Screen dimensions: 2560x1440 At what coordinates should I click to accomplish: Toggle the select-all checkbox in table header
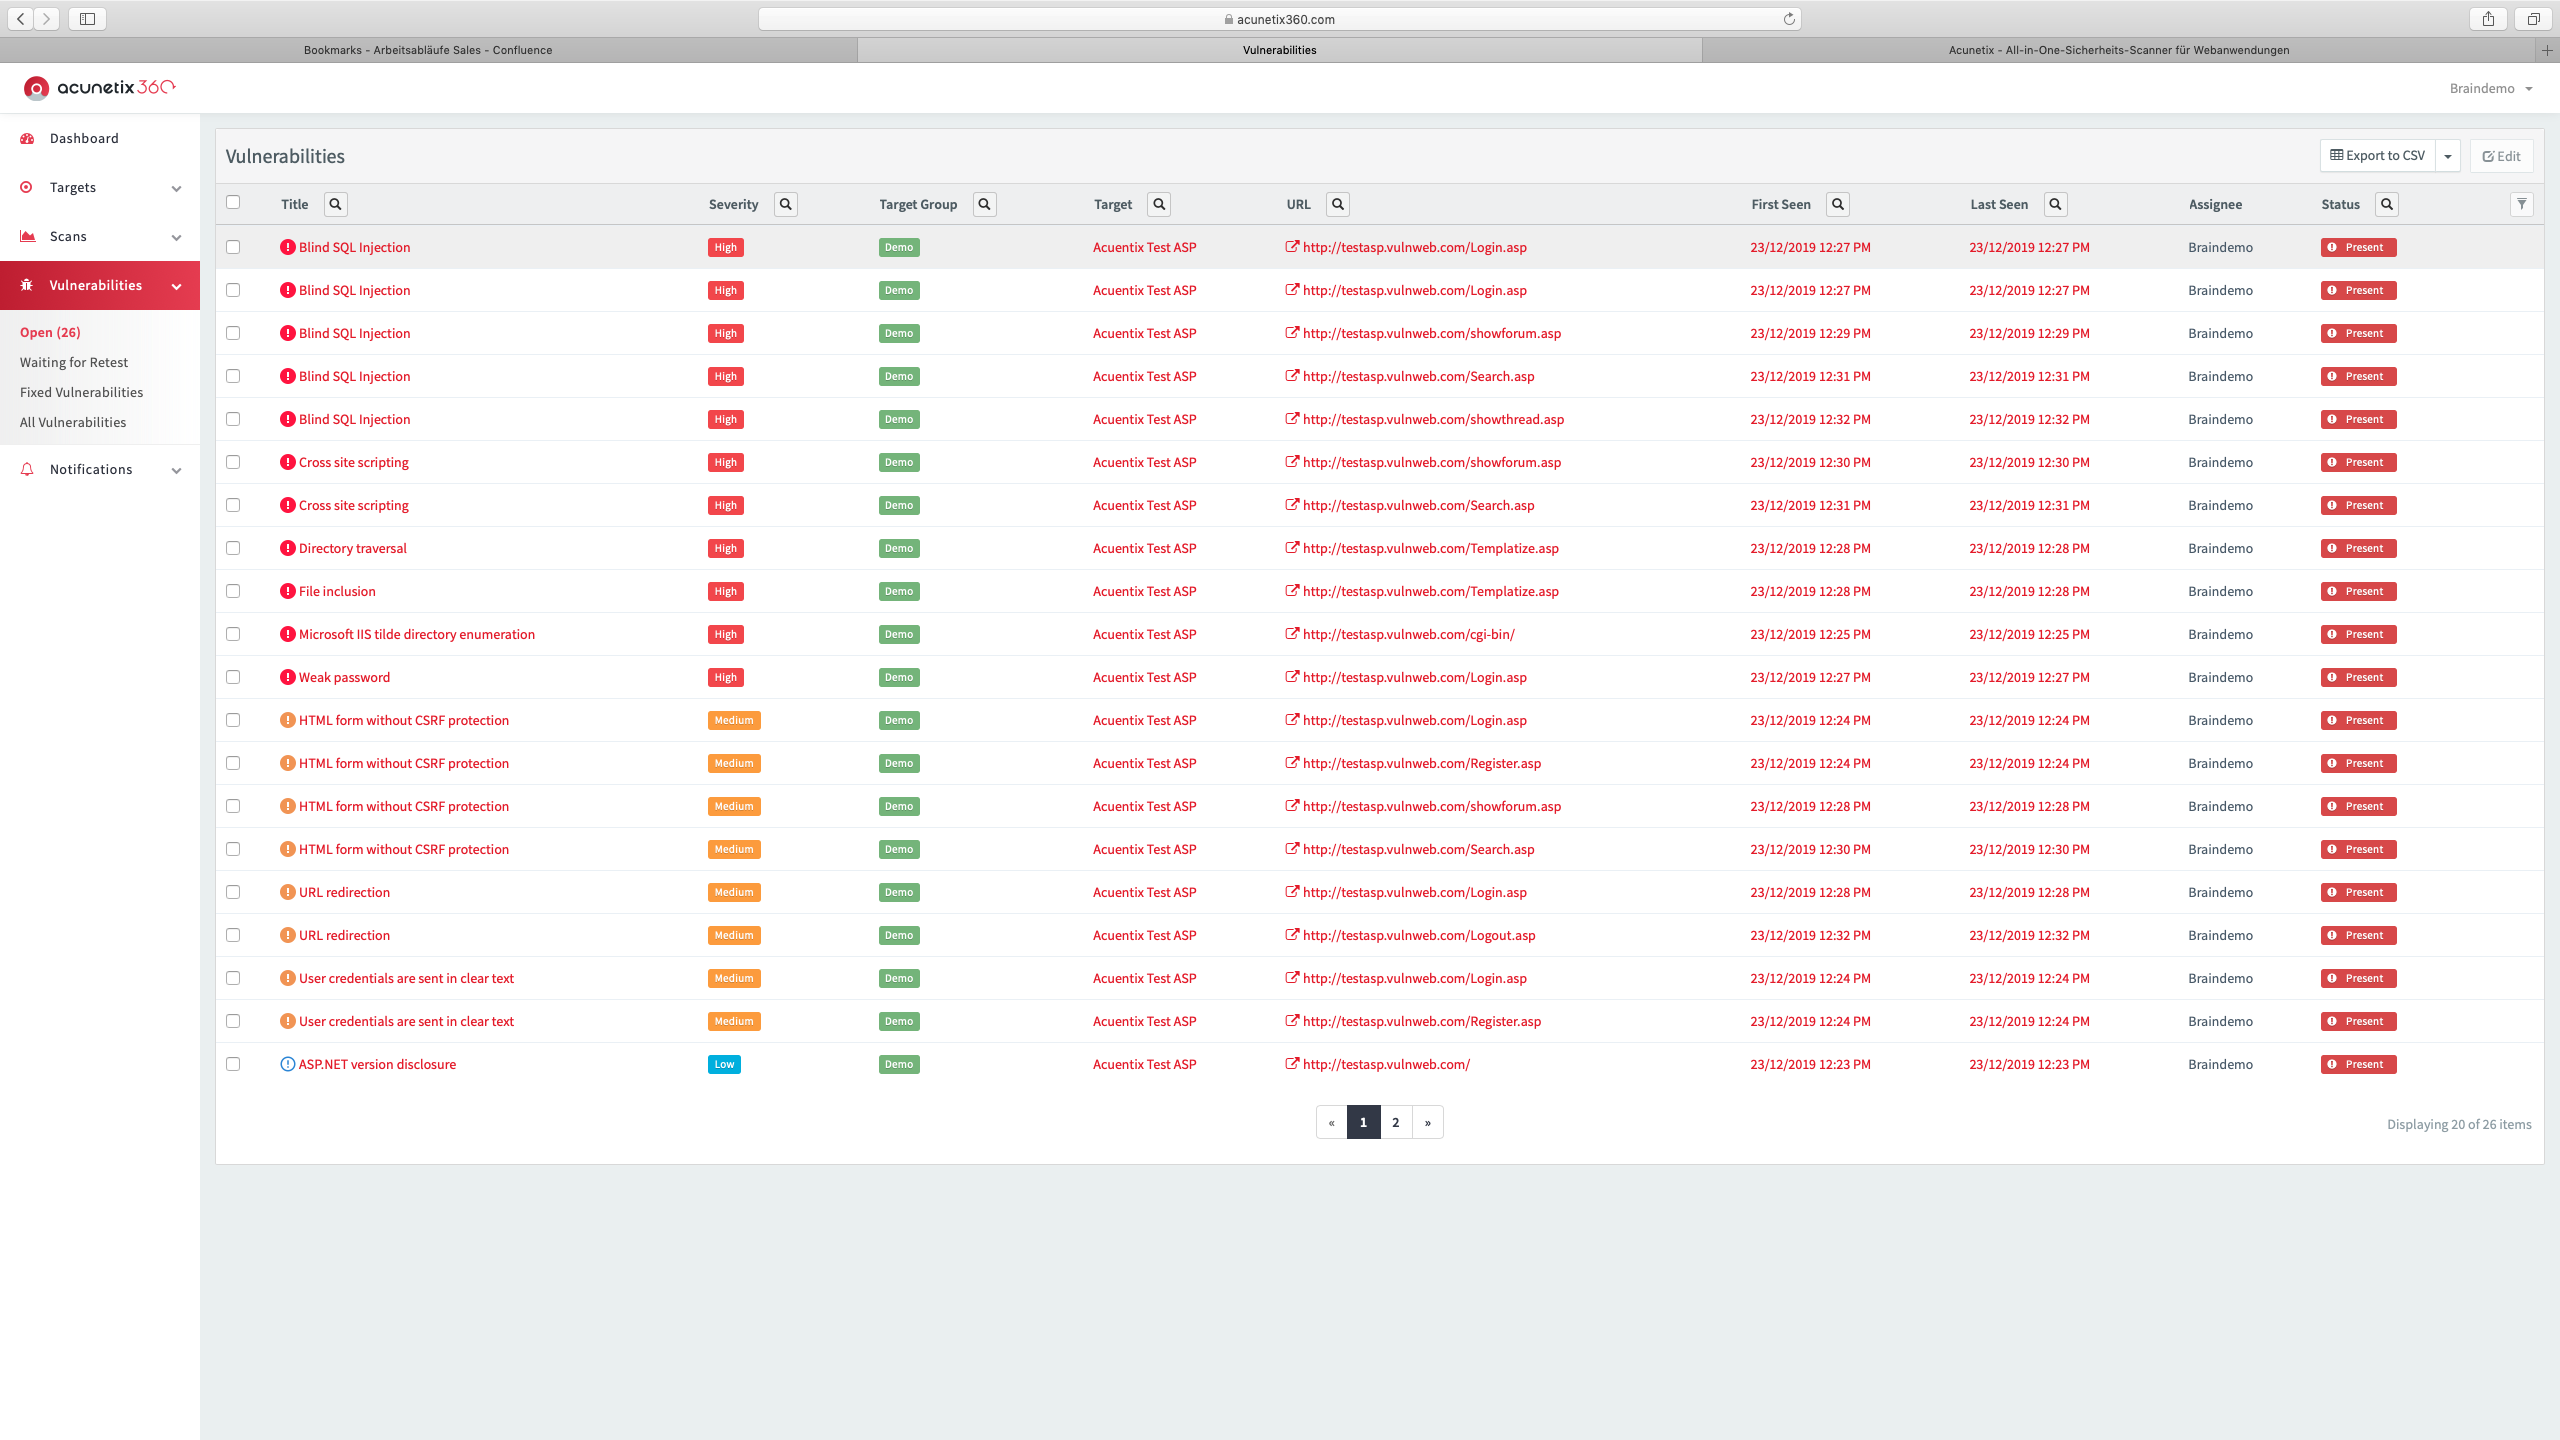[x=233, y=202]
